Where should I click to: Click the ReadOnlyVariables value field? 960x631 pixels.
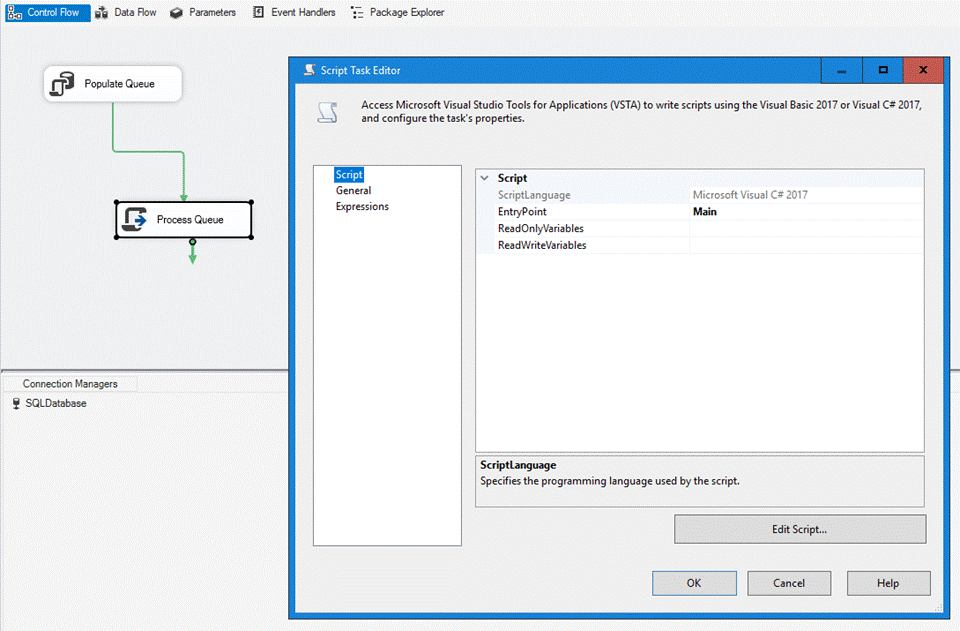(x=806, y=229)
